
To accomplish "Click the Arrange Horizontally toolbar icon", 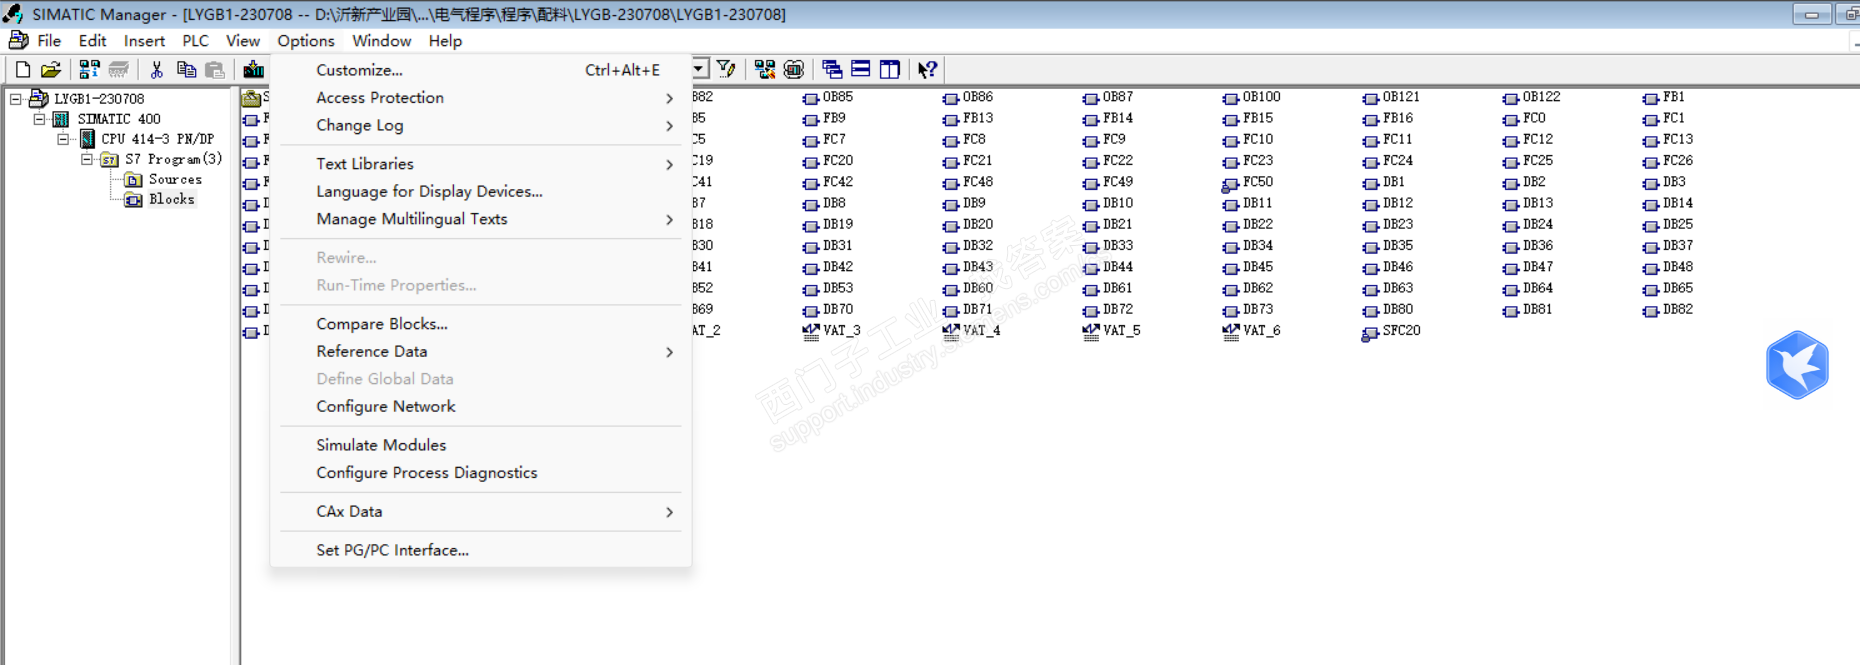I will [x=861, y=69].
